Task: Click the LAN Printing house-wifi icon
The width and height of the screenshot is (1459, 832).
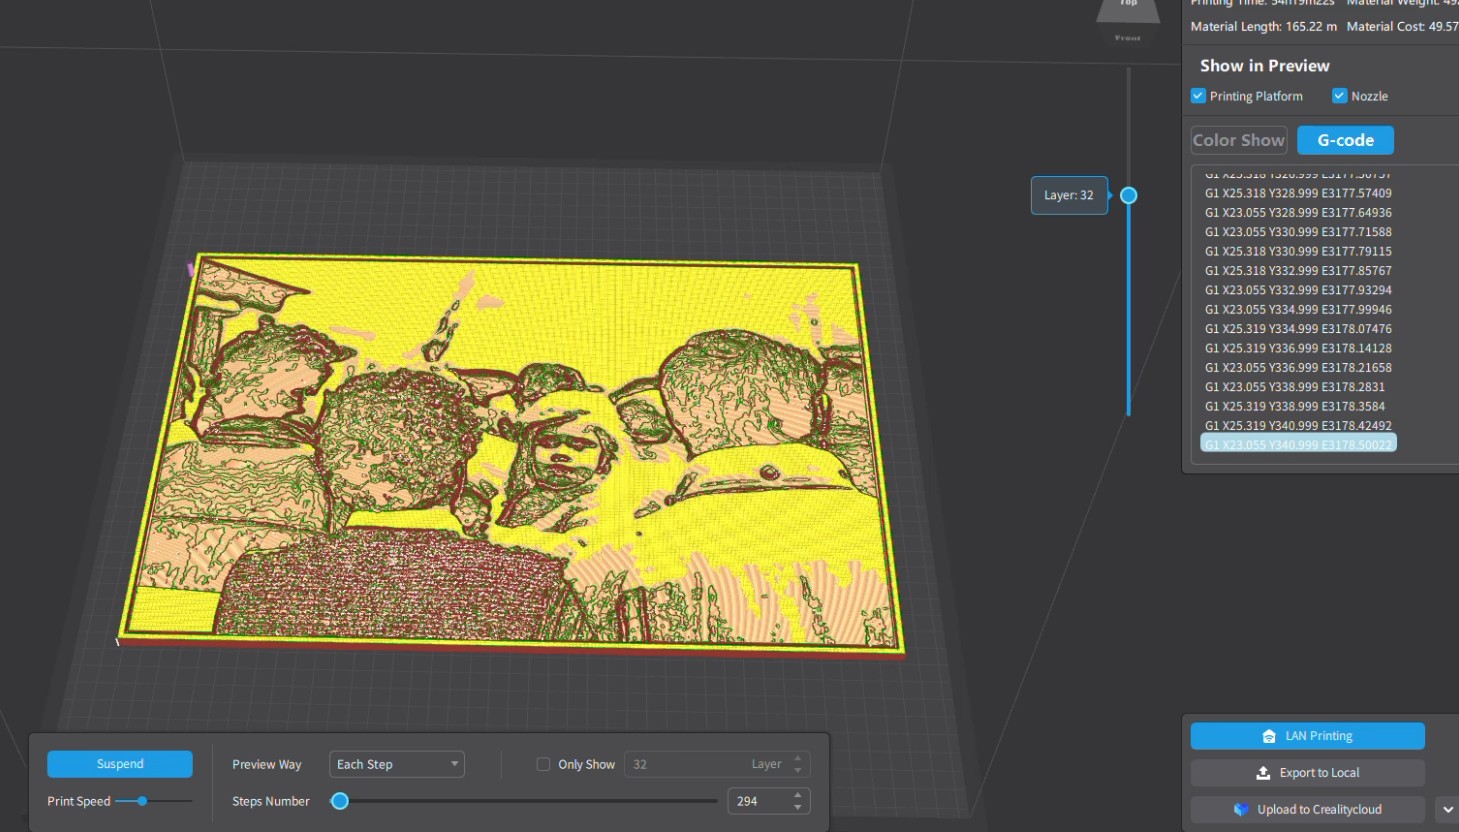Action: [1269, 736]
